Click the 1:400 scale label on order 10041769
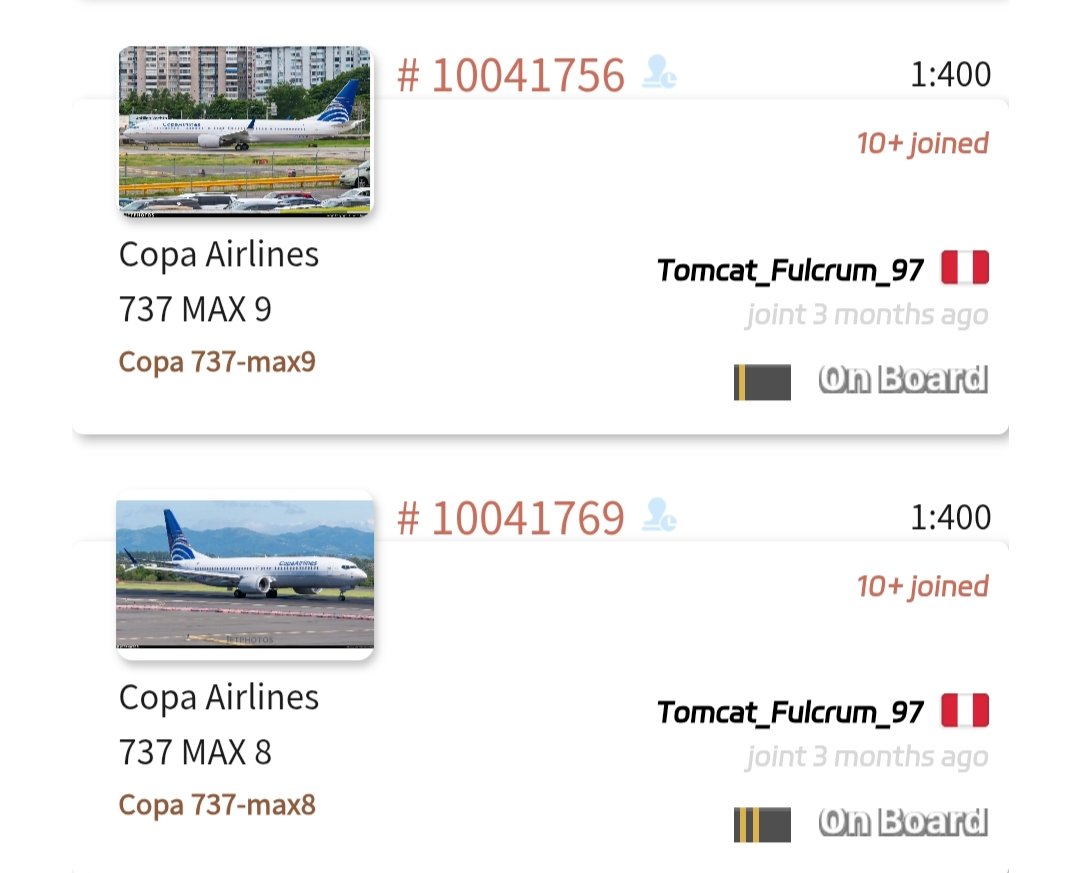 click(950, 517)
